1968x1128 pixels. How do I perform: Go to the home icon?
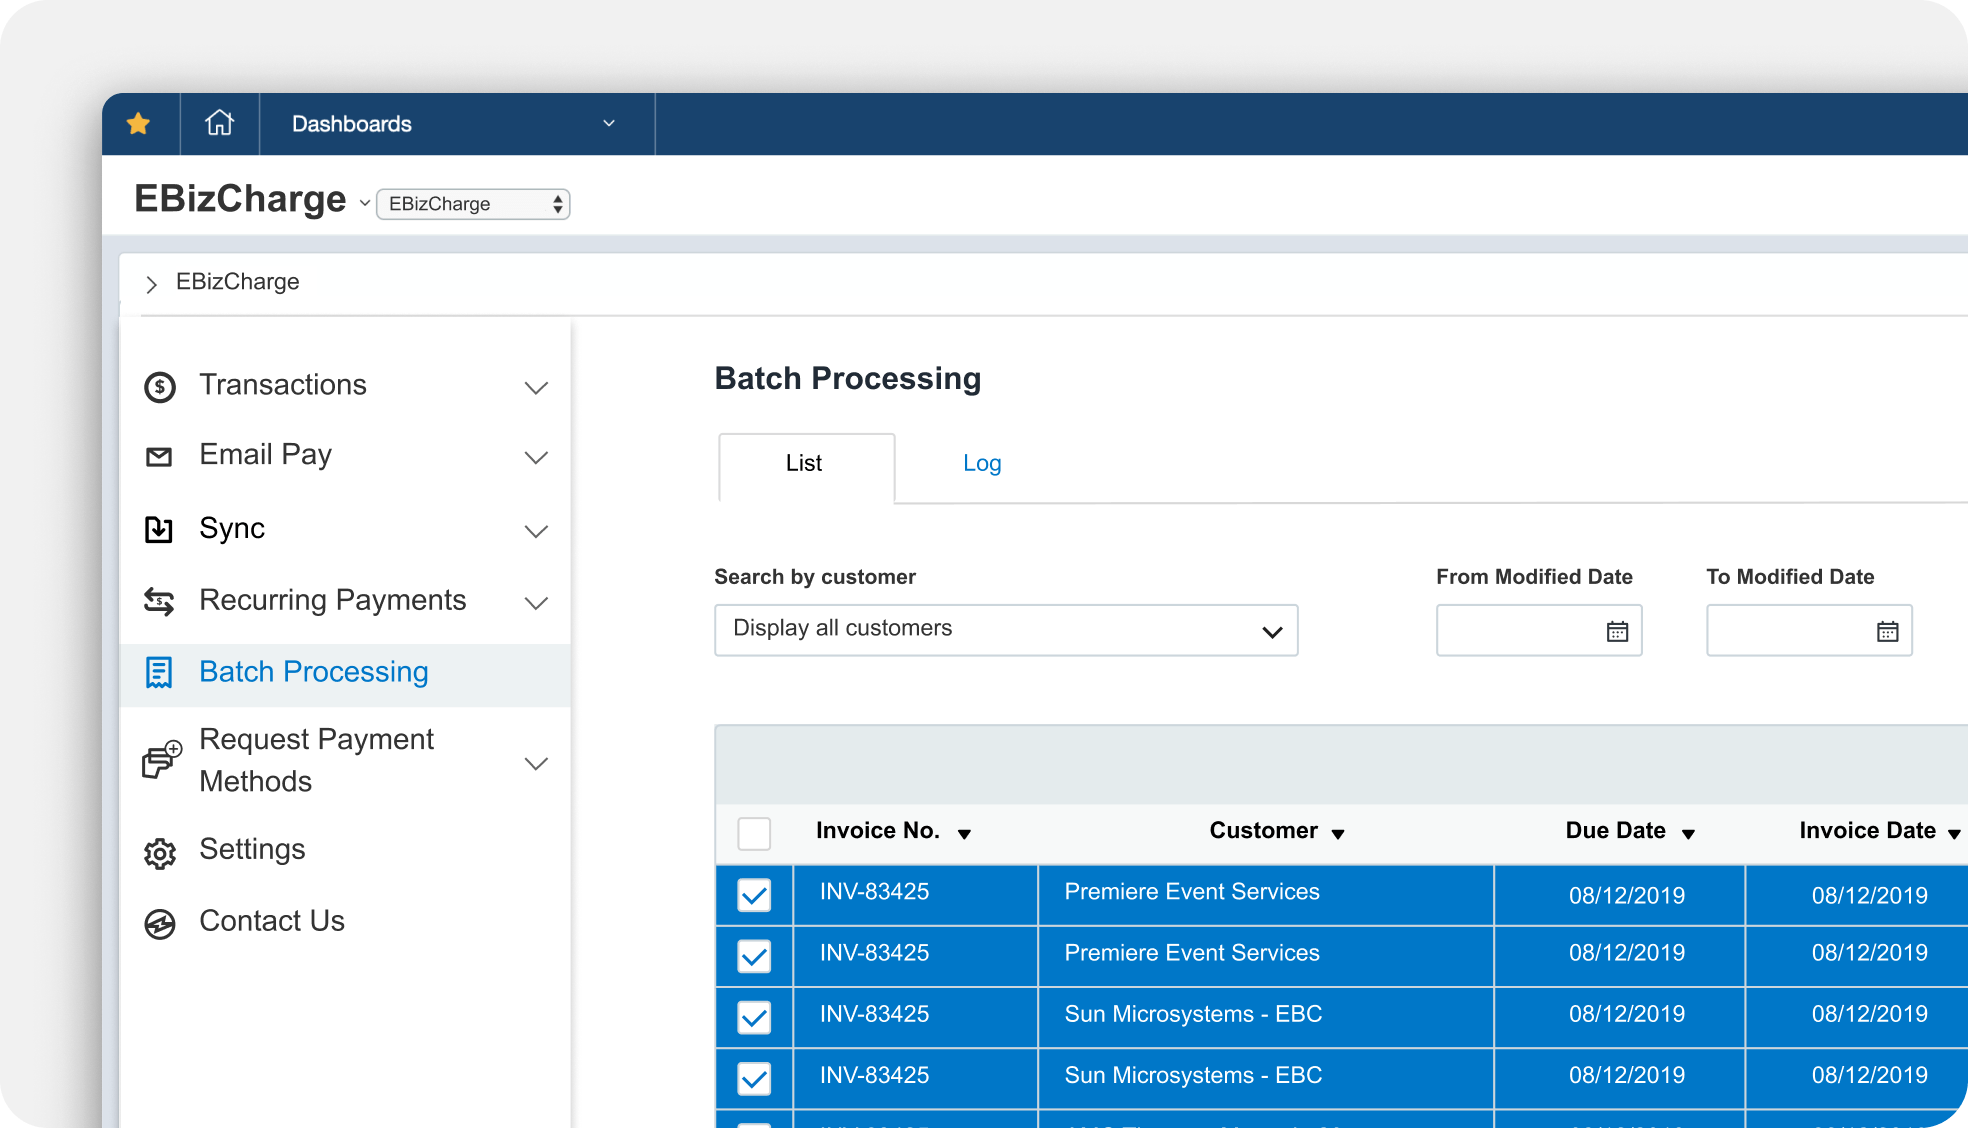(219, 124)
